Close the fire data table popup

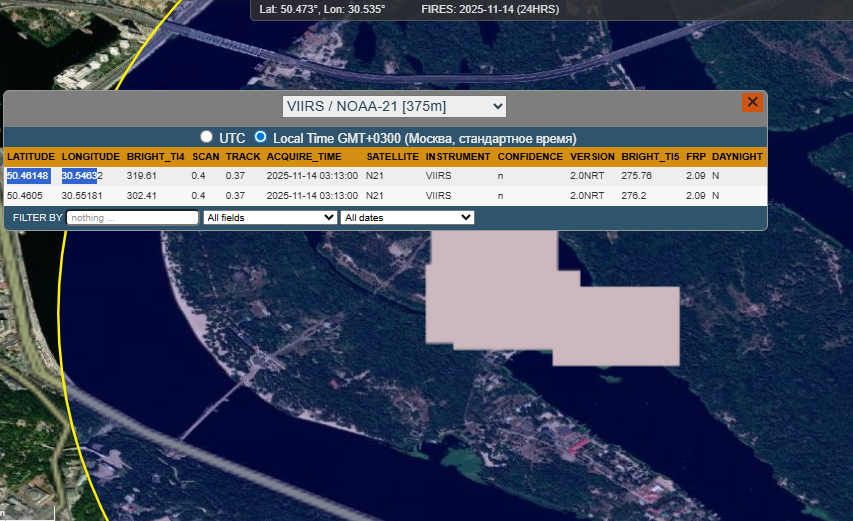[752, 102]
